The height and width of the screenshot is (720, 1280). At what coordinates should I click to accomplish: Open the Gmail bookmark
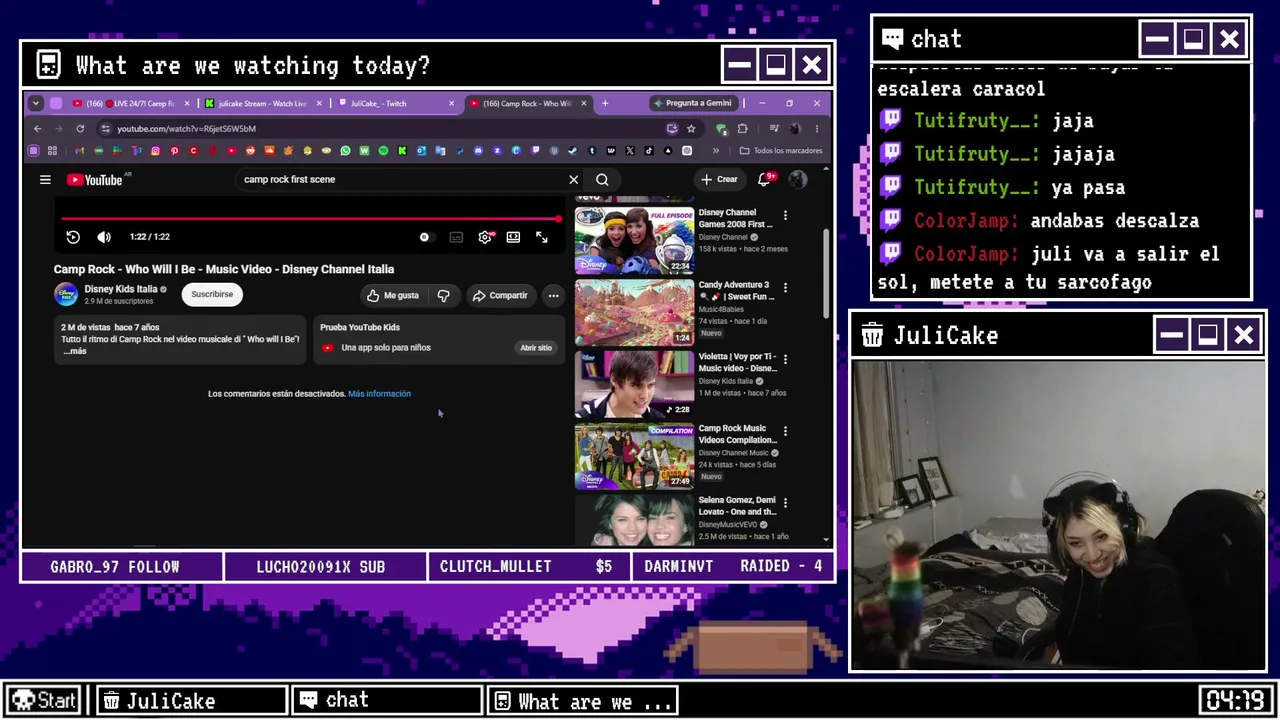coord(79,151)
